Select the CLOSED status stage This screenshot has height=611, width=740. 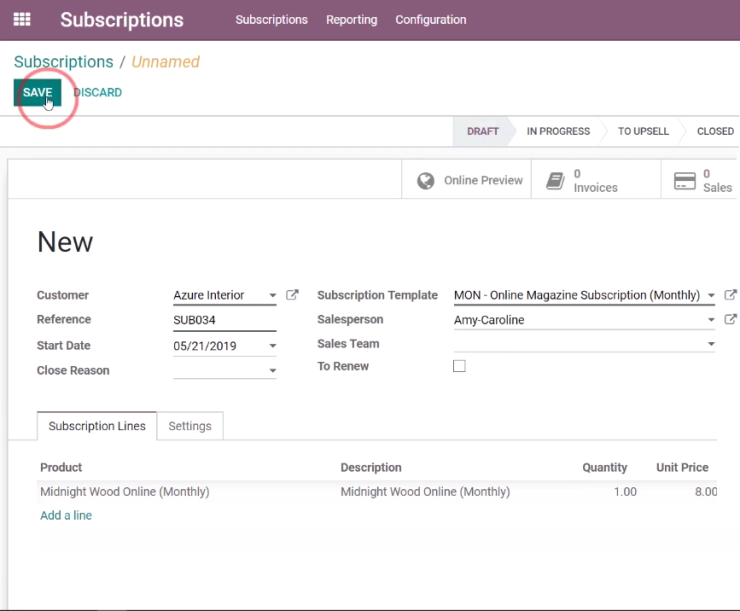715,131
